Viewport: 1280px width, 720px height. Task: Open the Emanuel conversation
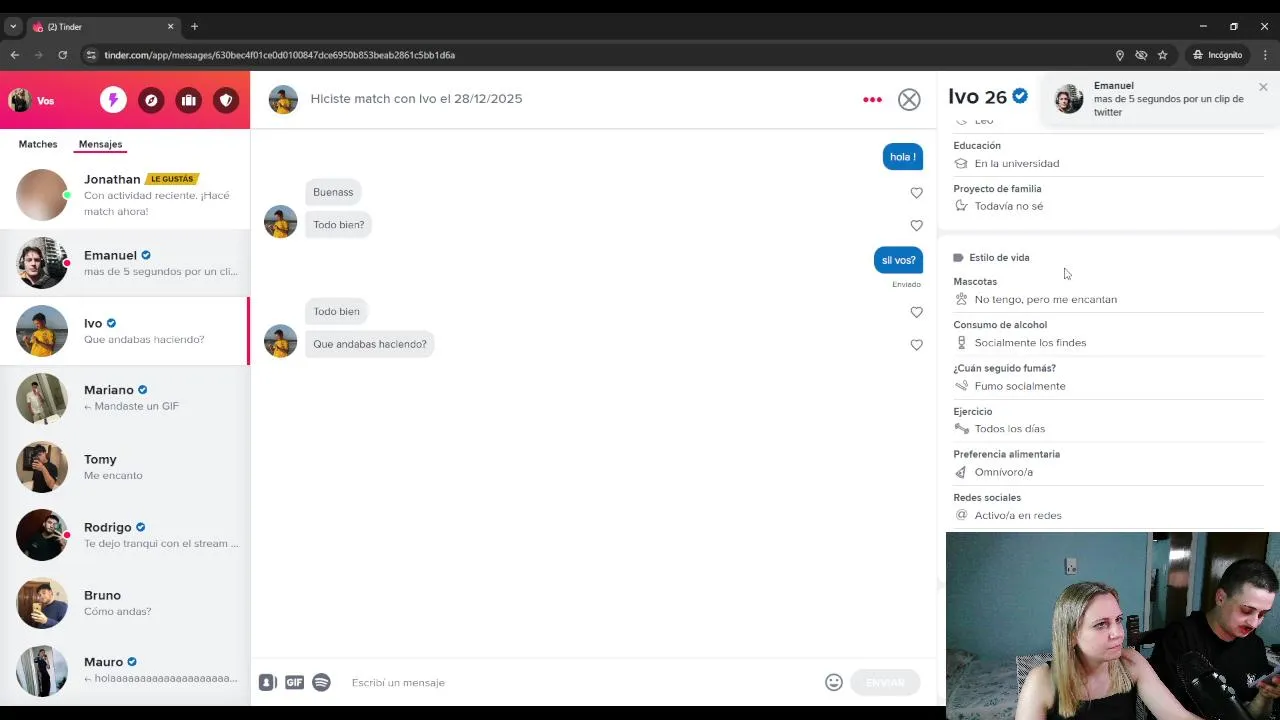[x=125, y=263]
